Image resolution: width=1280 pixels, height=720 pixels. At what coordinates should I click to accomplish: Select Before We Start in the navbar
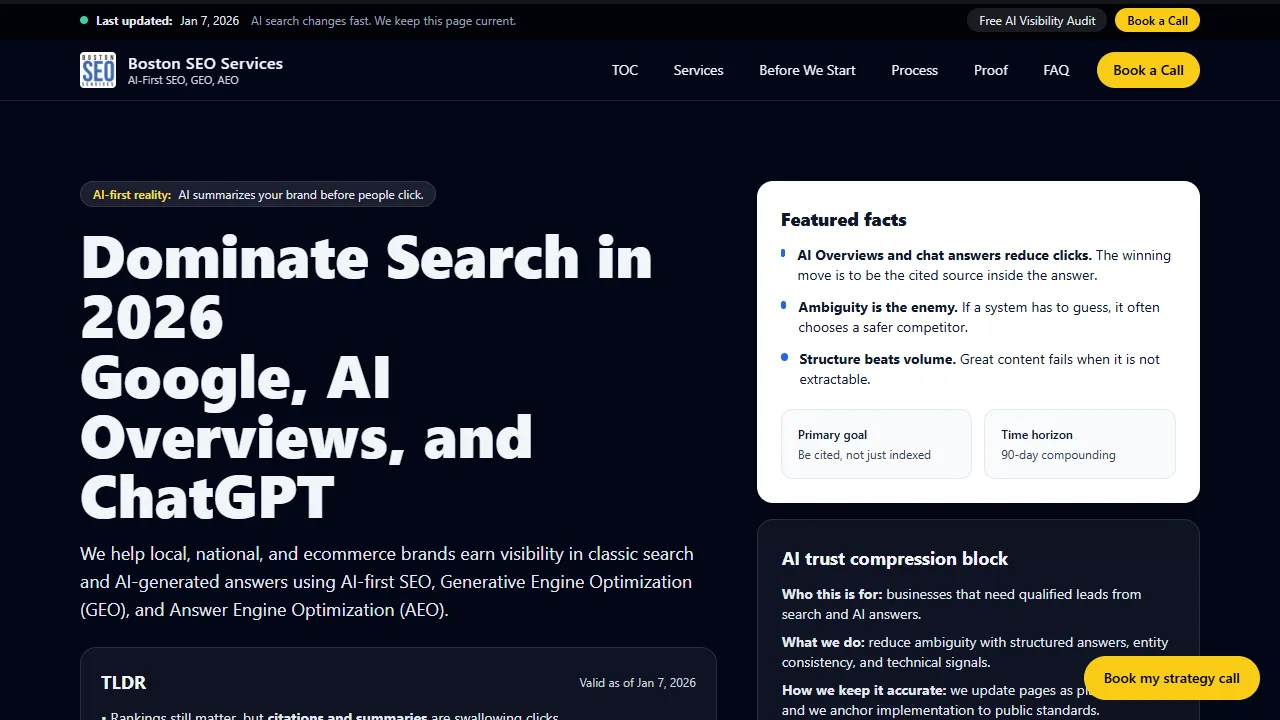807,70
